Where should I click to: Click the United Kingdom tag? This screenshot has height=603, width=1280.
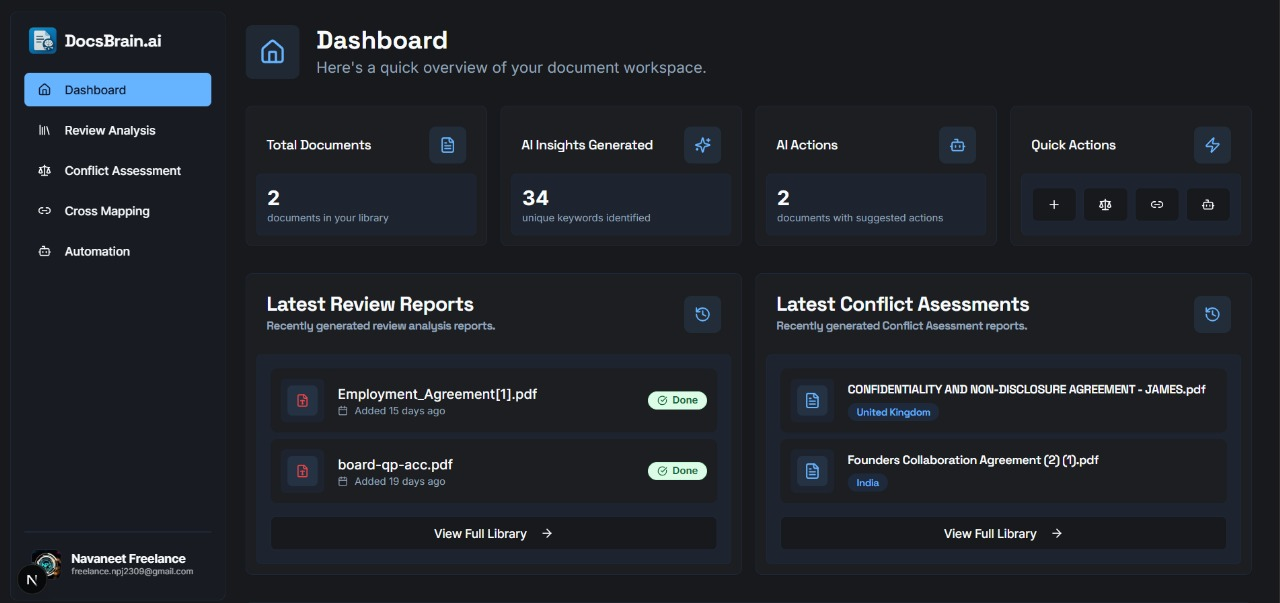tap(893, 412)
